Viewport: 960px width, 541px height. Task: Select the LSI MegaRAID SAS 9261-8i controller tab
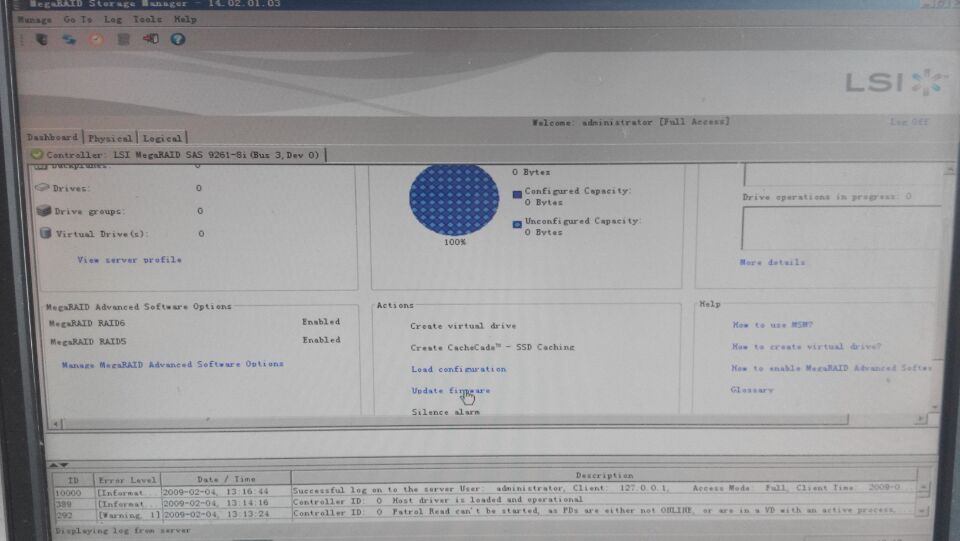tap(176, 155)
